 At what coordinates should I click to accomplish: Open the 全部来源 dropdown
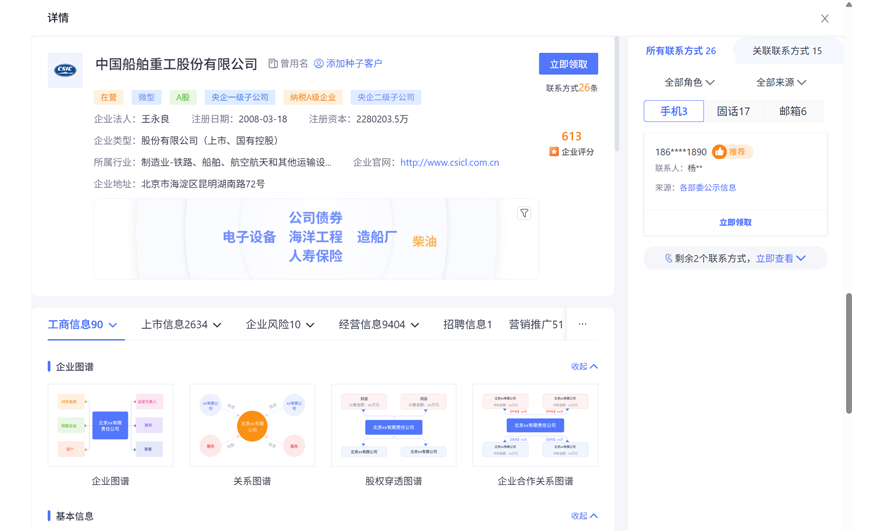pyautogui.click(x=781, y=83)
